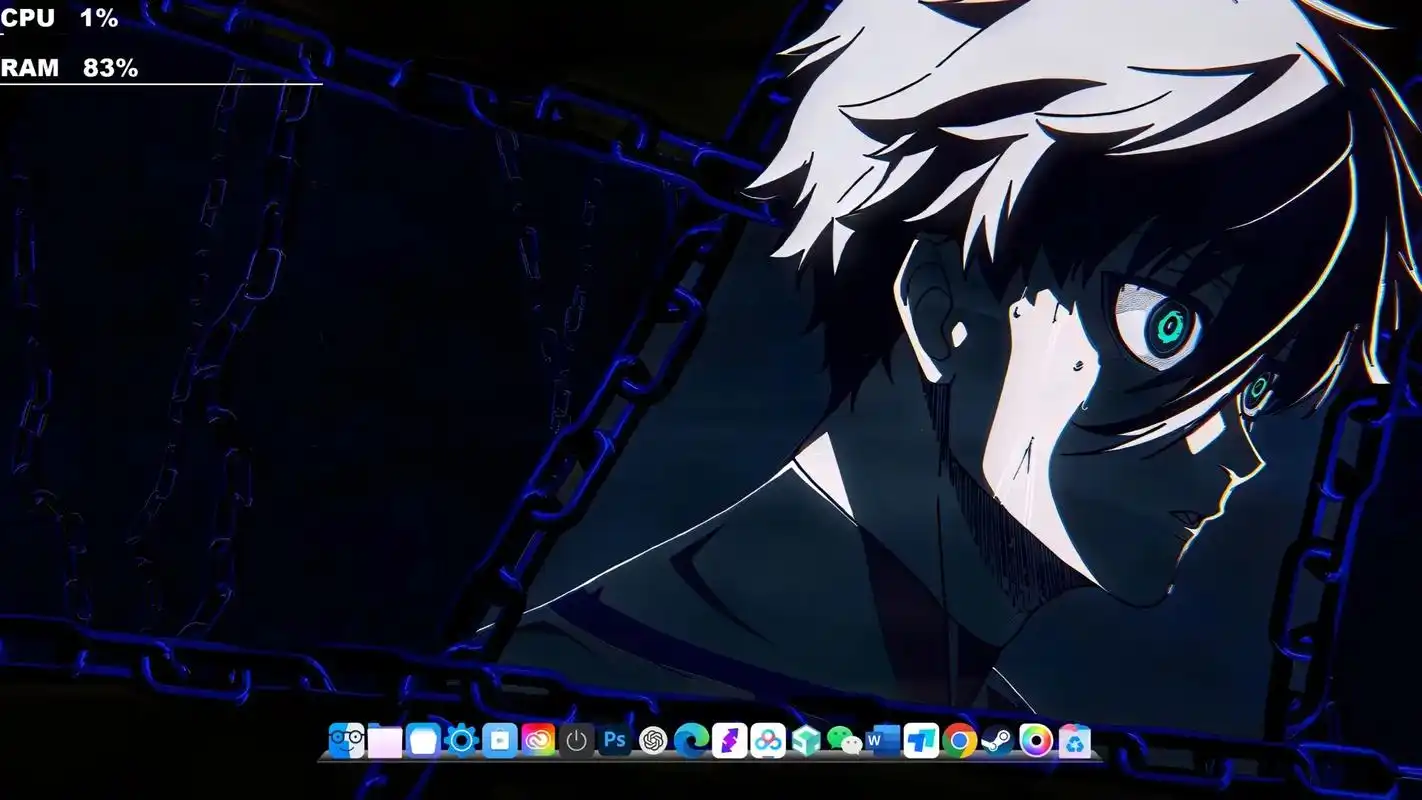Open the blue T-shaped app icon
This screenshot has height=800, width=1422.
coord(921,740)
